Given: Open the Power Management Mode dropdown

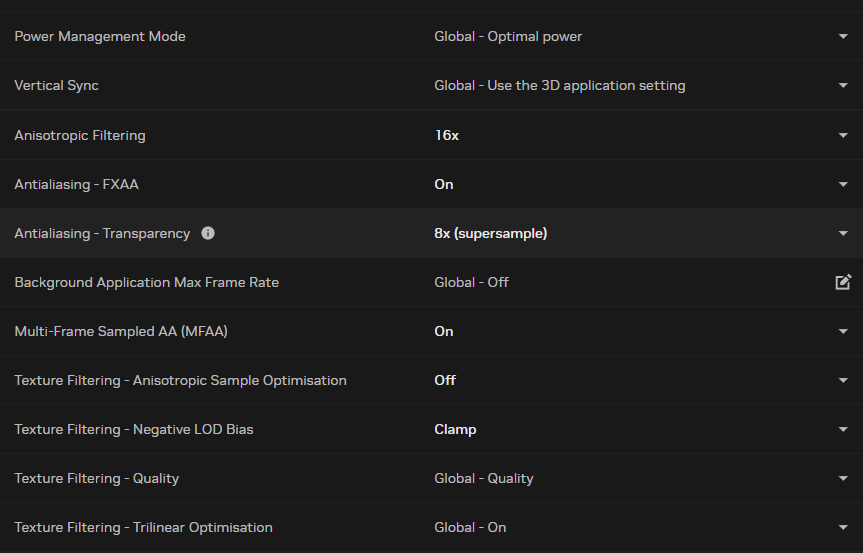Looking at the screenshot, I should click(843, 37).
